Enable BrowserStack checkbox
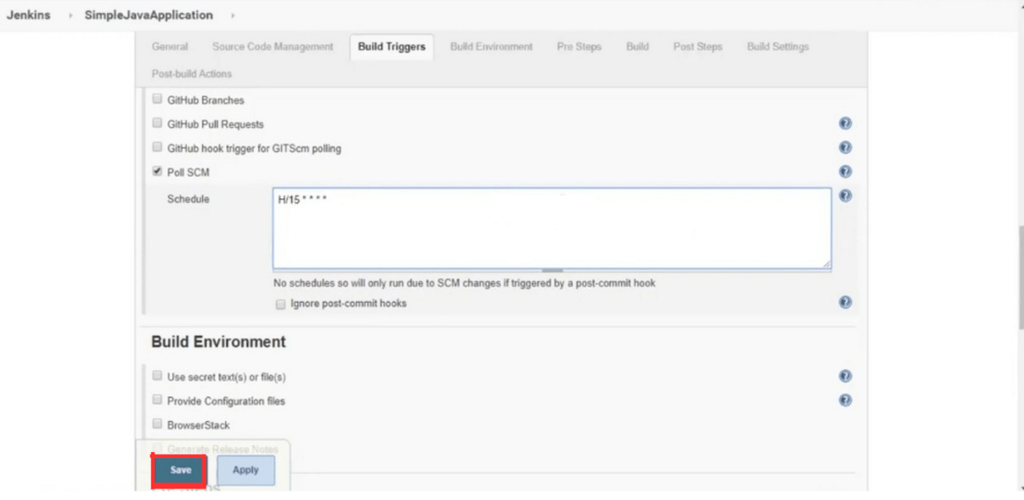Image resolution: width=1024 pixels, height=500 pixels. pos(157,424)
